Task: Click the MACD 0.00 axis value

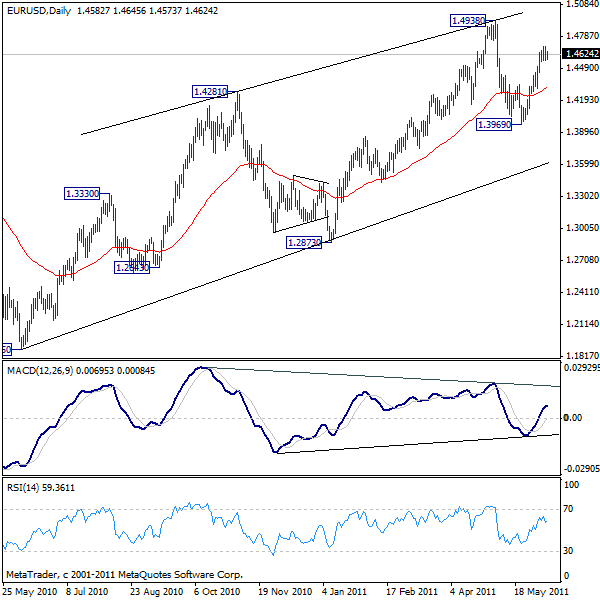Action: click(x=574, y=417)
